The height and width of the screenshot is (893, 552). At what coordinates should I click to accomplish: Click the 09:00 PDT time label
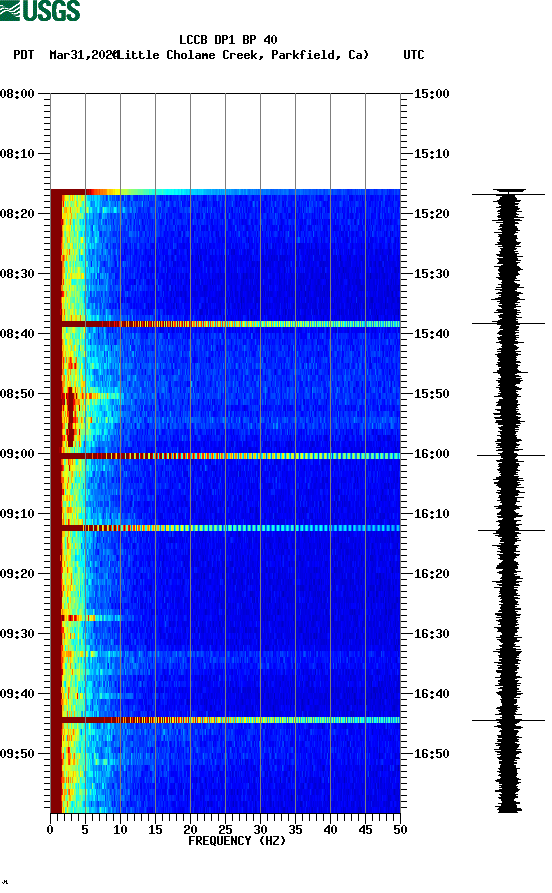18,454
